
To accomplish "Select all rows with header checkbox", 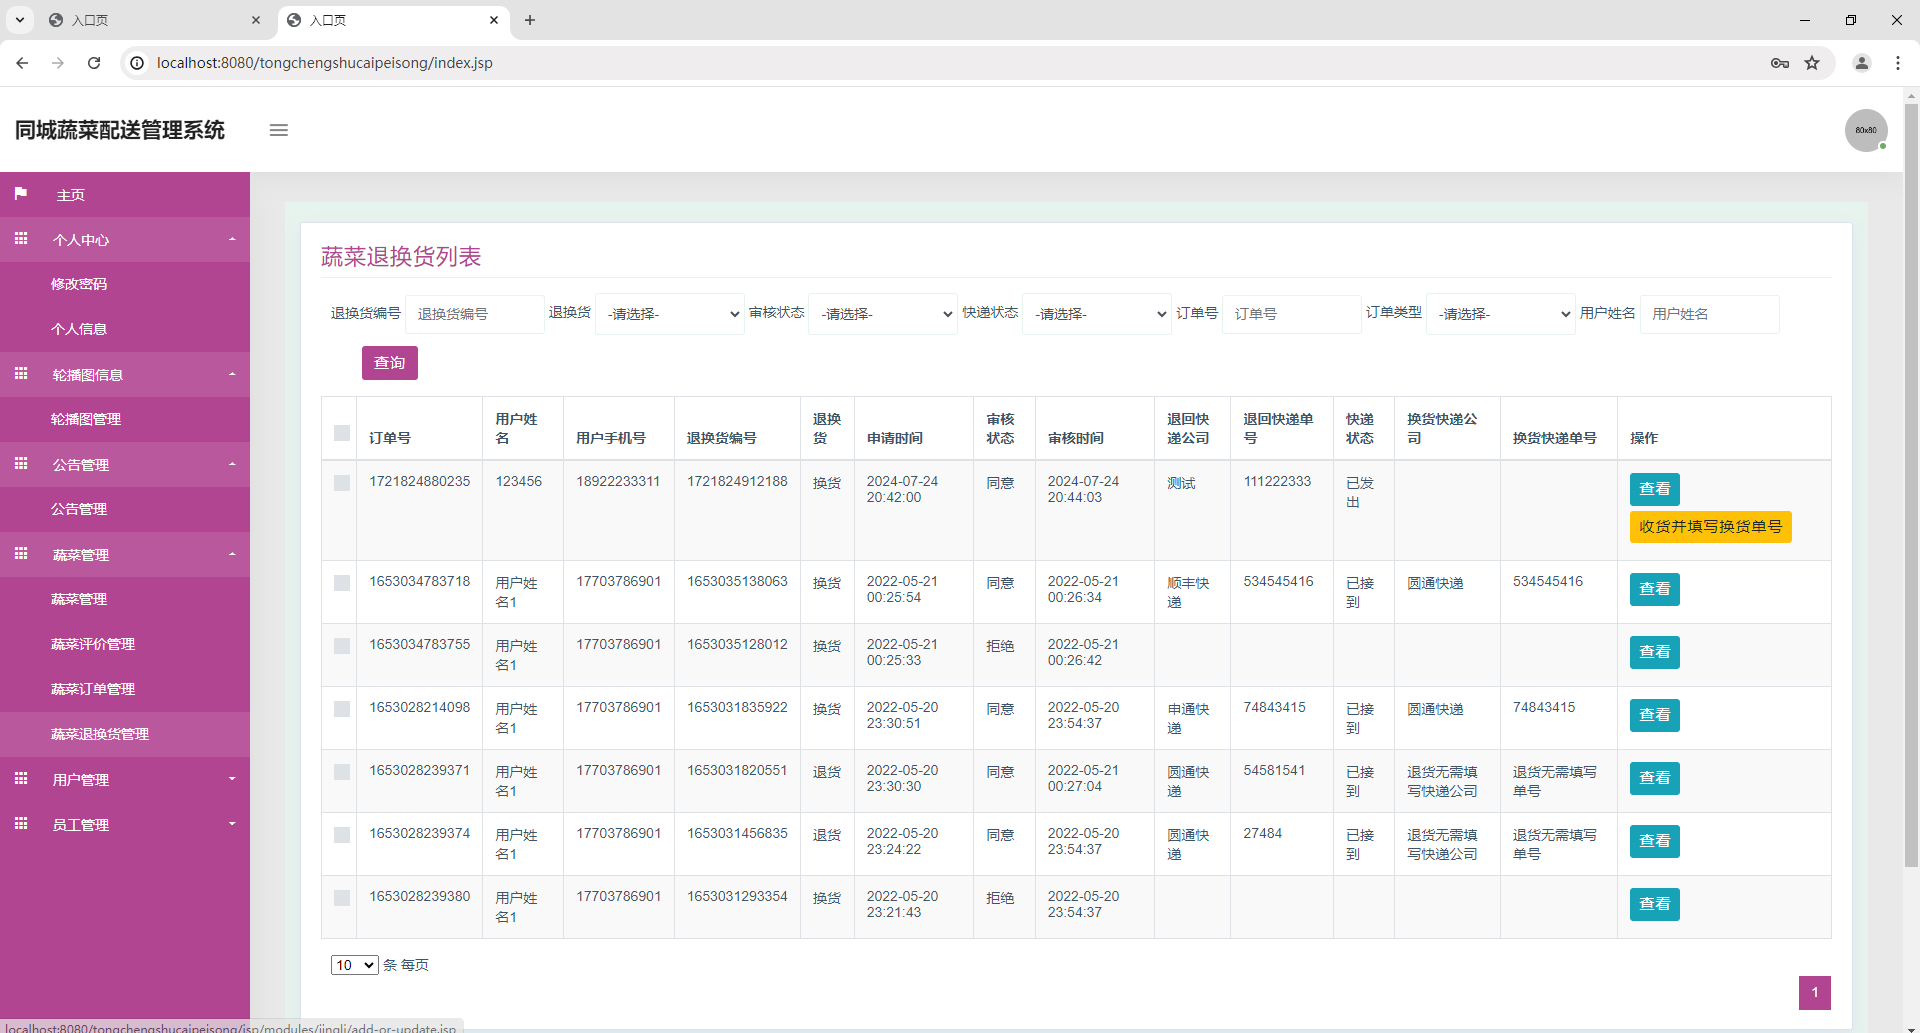I will (x=342, y=433).
